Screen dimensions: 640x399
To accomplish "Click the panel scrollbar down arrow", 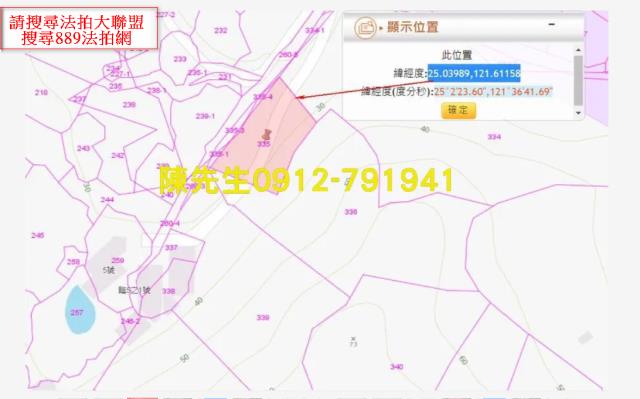I will tap(578, 113).
